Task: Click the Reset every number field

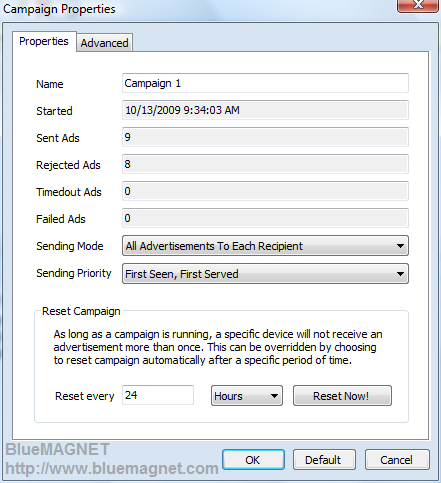Action: 158,395
